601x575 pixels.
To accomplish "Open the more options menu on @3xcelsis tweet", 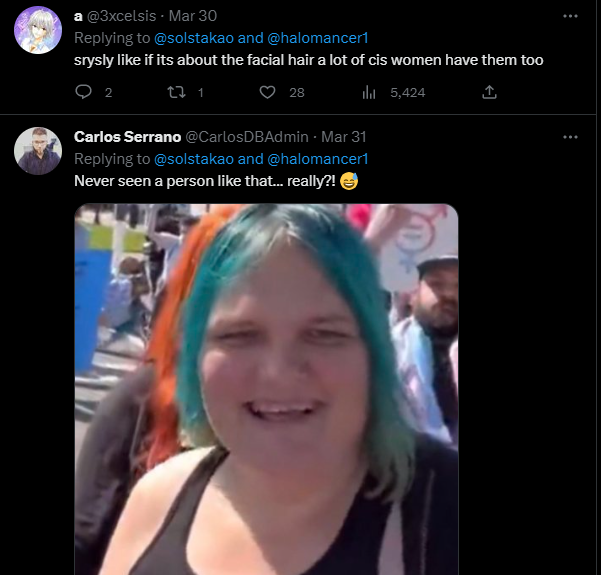I will pyautogui.click(x=570, y=16).
